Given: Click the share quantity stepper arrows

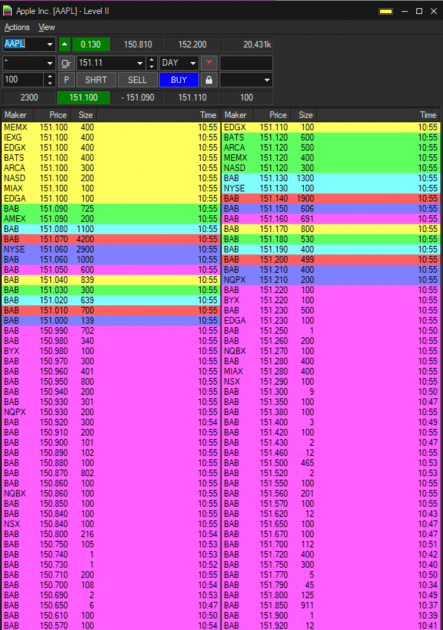Looking at the screenshot, I should pyautogui.click(x=50, y=80).
